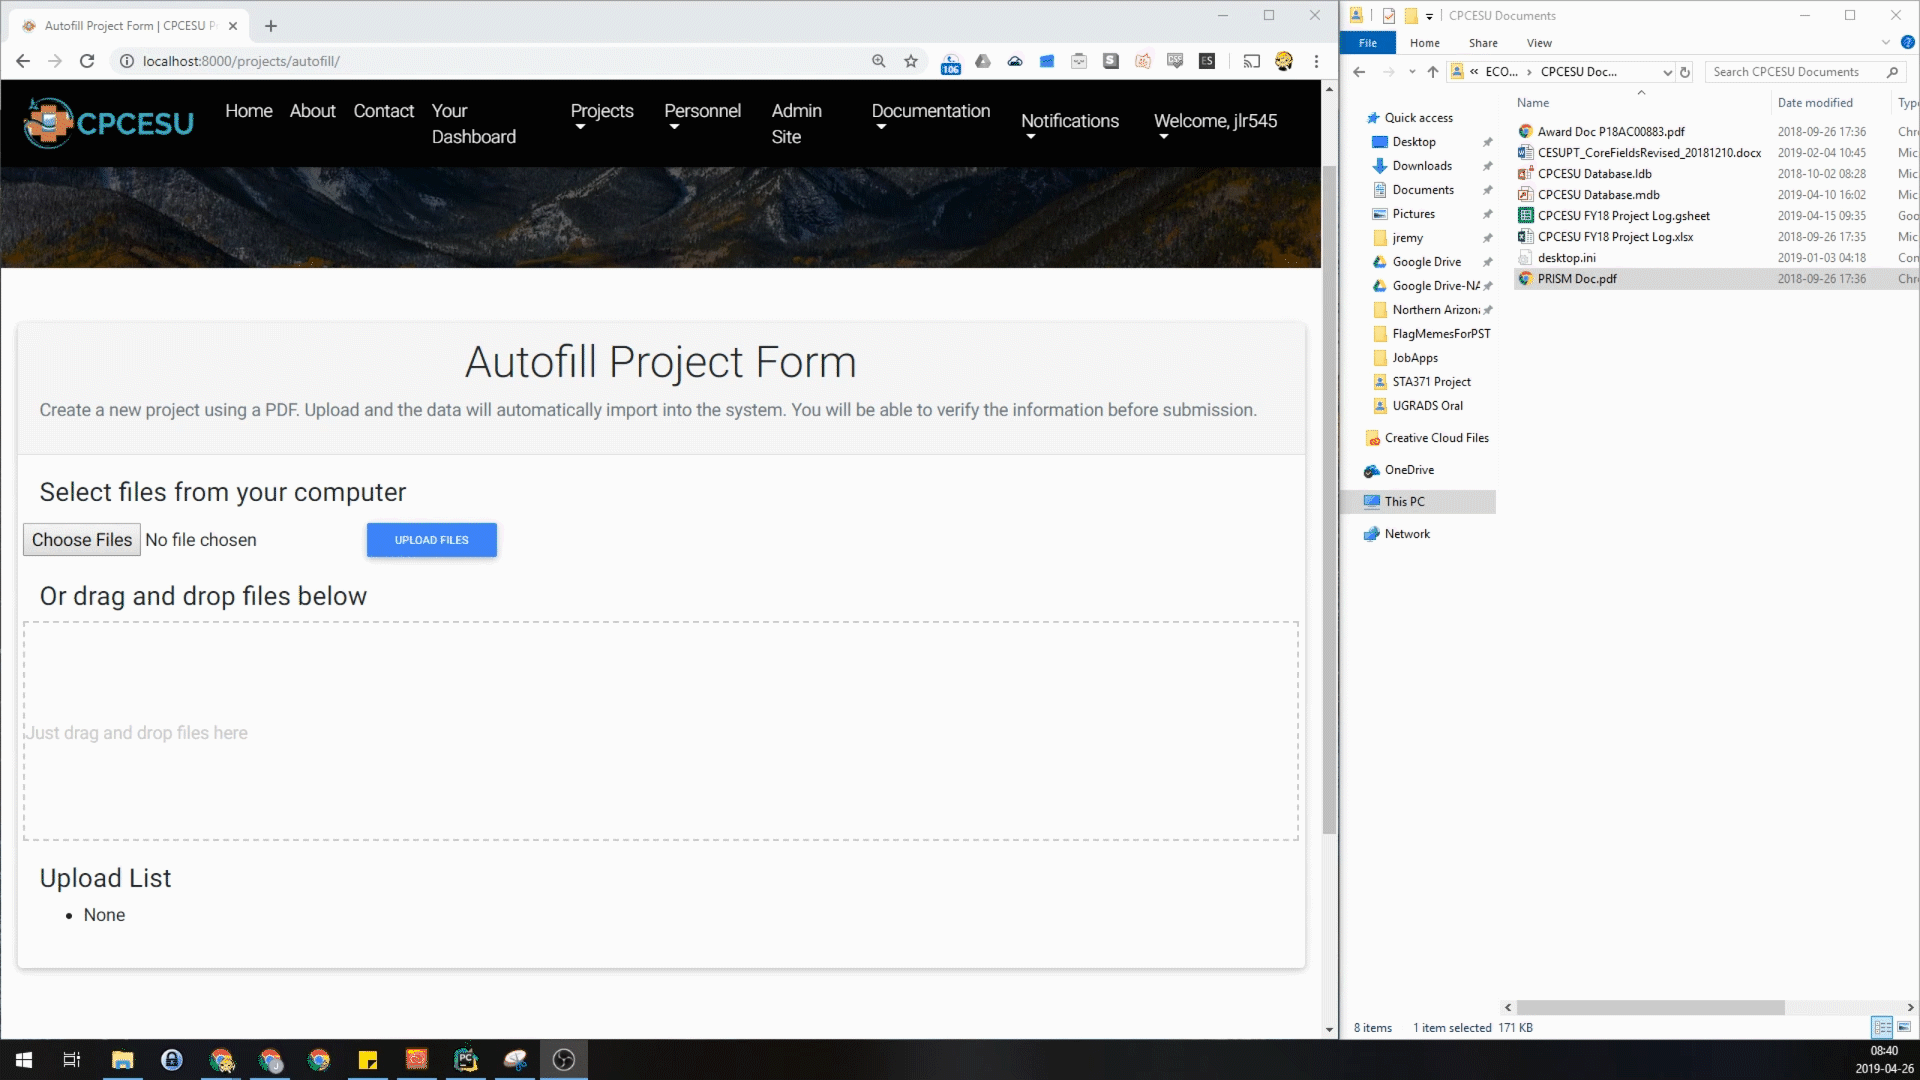Select PRISM Doc.pdf in File Explorer
The height and width of the screenshot is (1080, 1920).
1577,278
